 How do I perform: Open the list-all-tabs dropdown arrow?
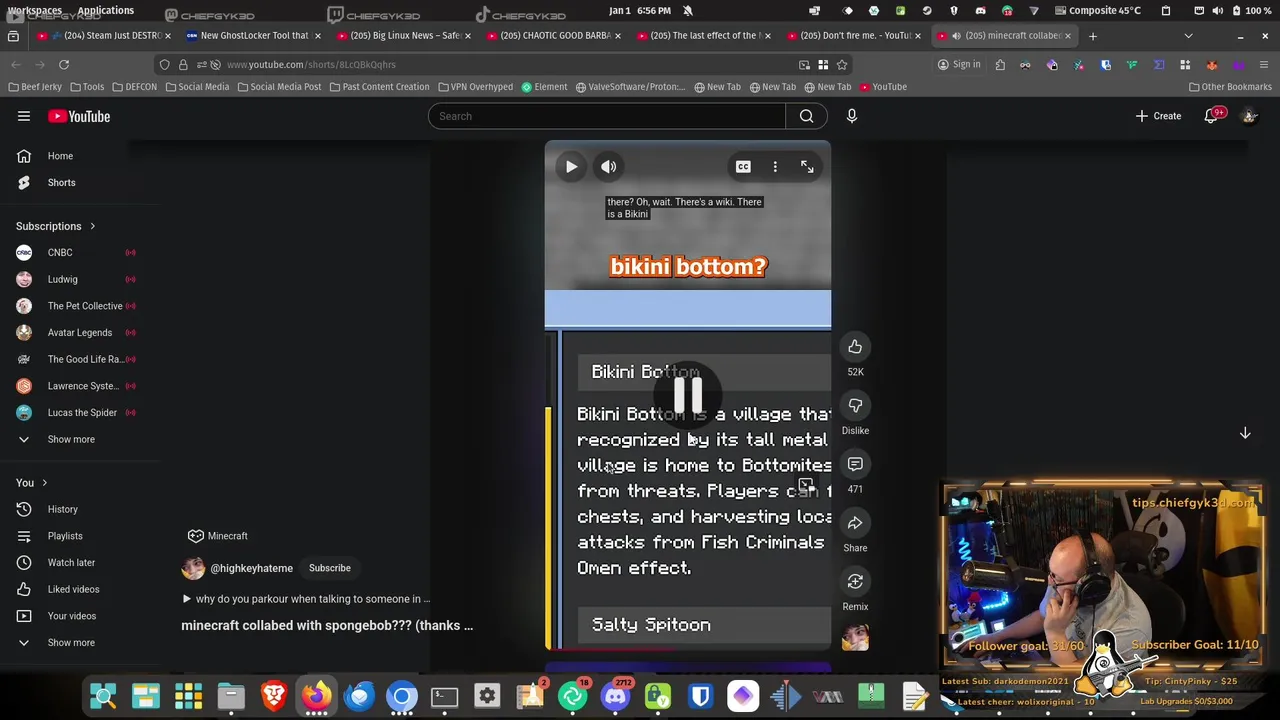tap(1188, 36)
